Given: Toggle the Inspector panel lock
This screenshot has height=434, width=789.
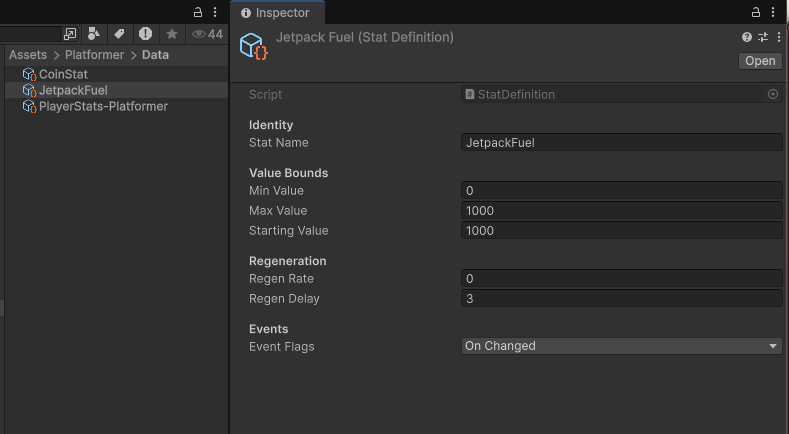Looking at the screenshot, I should coord(757,12).
